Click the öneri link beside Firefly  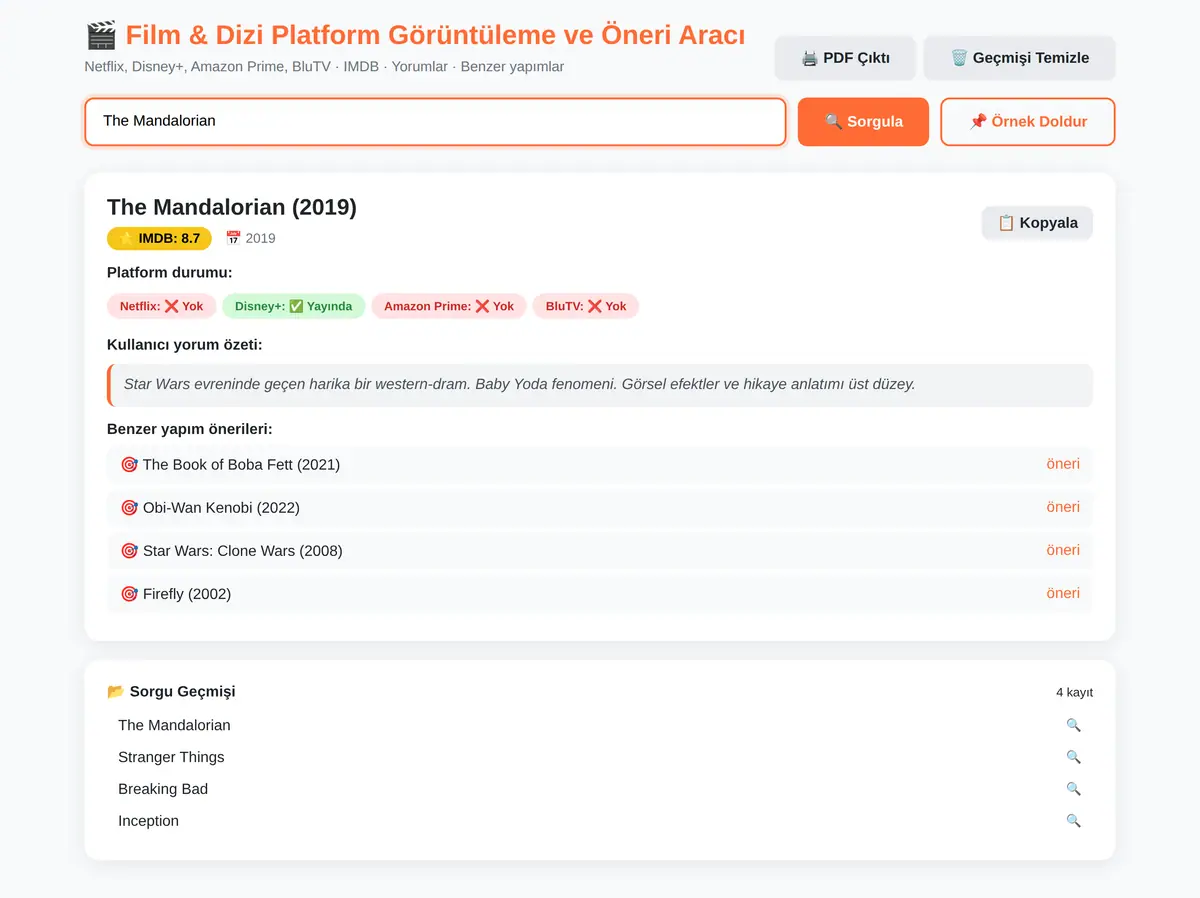coord(1063,593)
